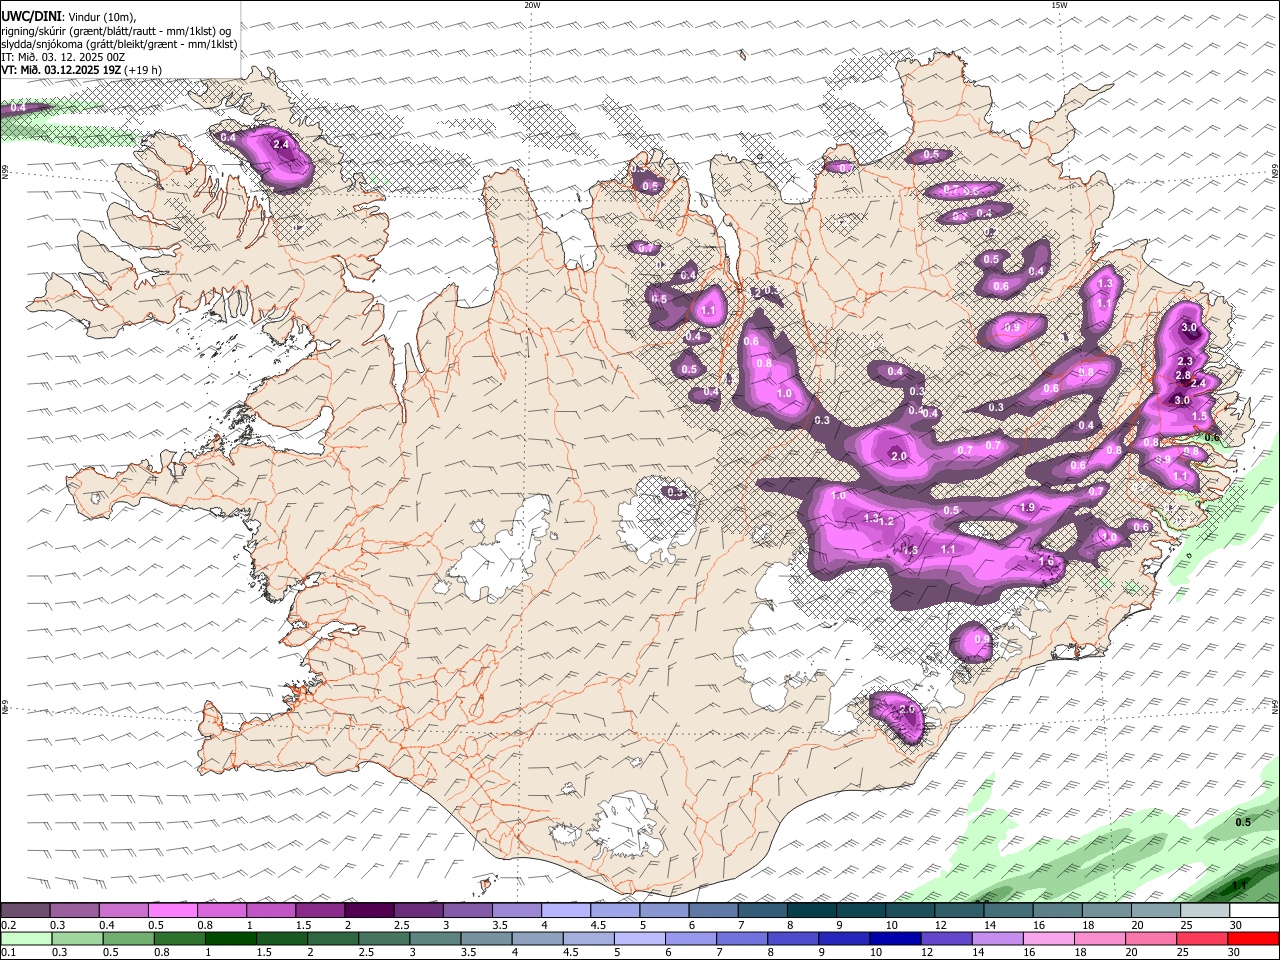
Task: Pick the dark green 1 rain legend swatch
Action: [230, 939]
